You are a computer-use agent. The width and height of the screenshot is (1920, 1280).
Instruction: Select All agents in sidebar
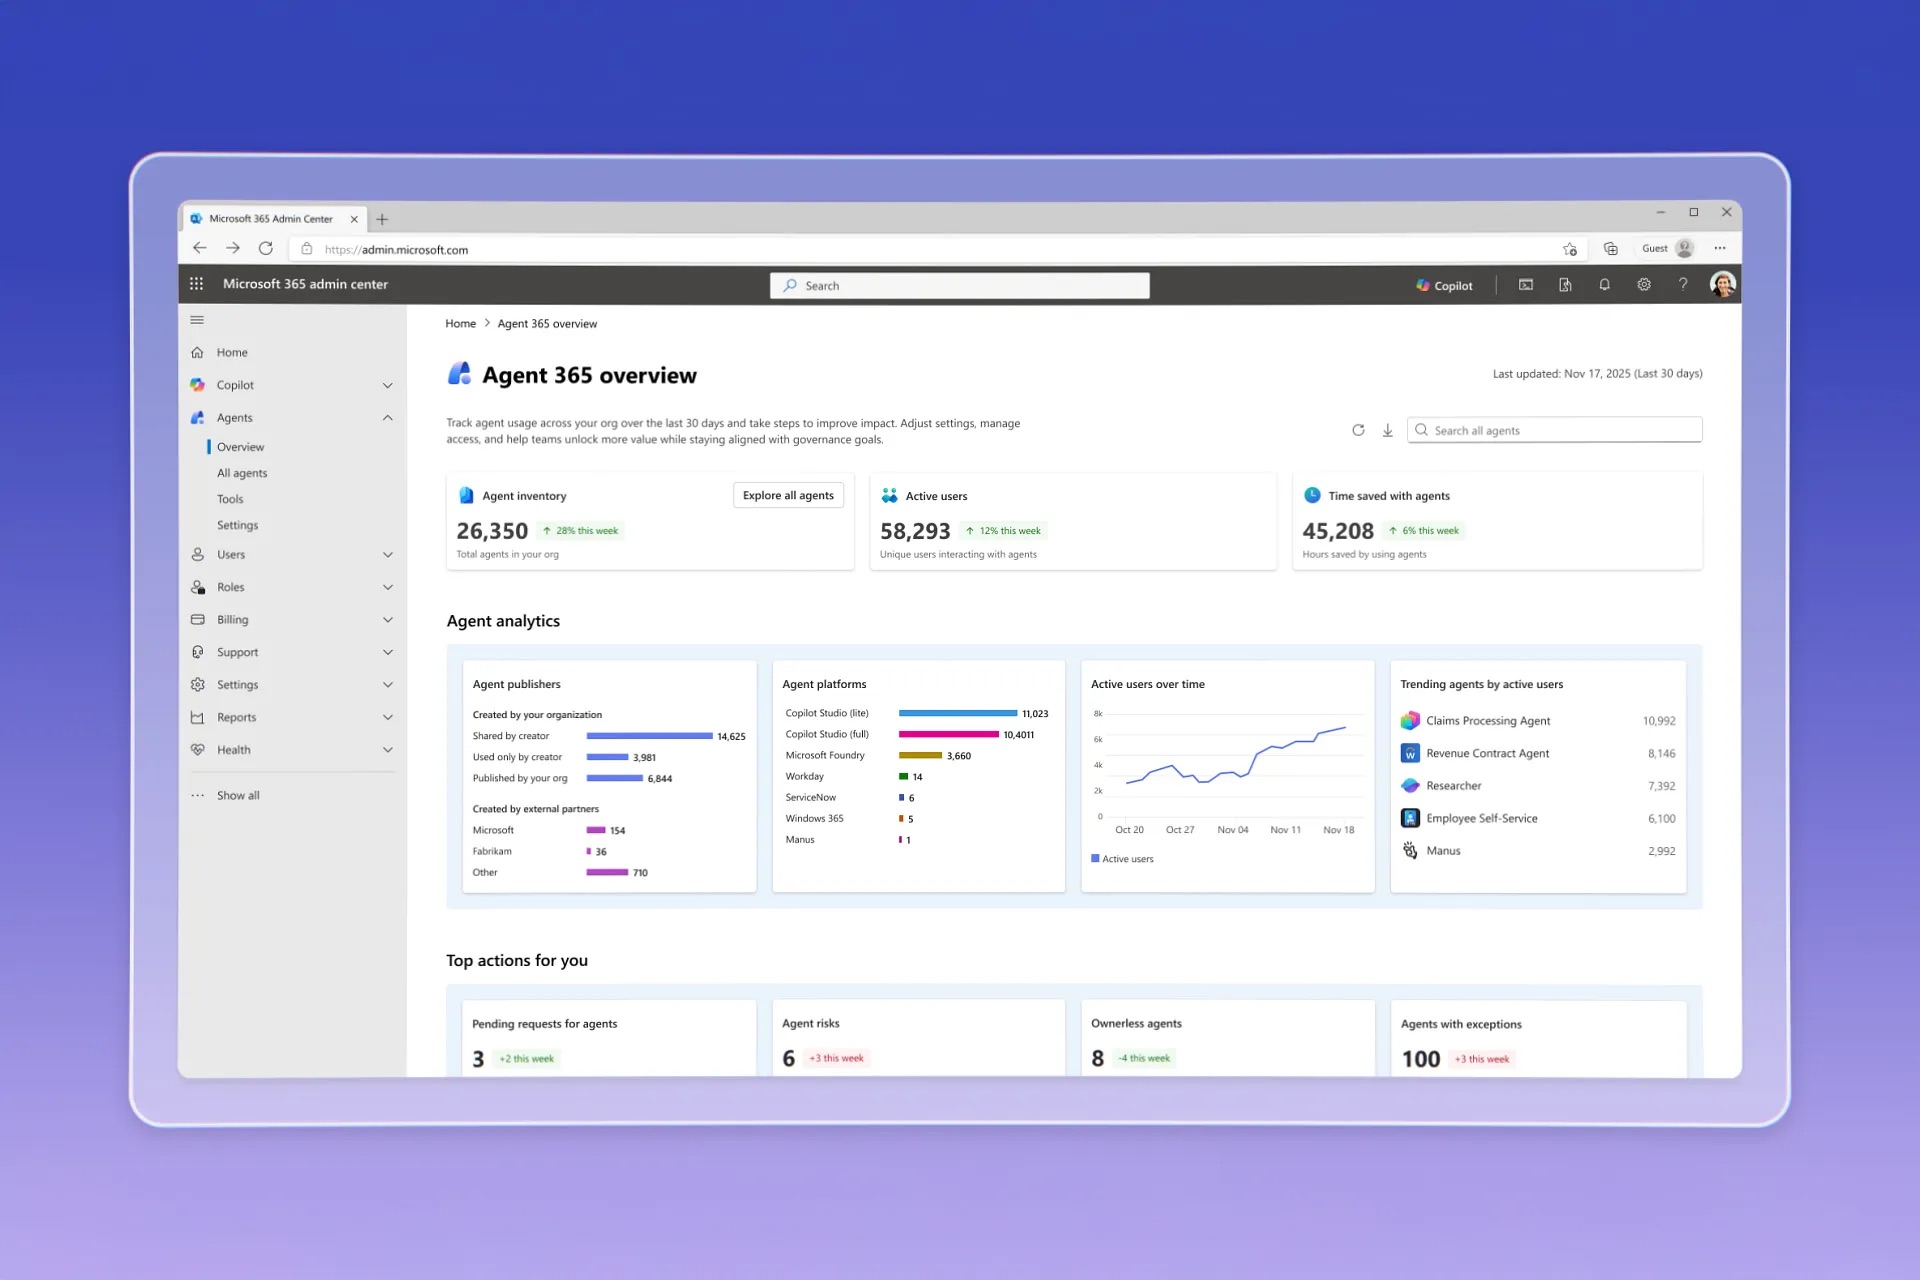pyautogui.click(x=242, y=473)
